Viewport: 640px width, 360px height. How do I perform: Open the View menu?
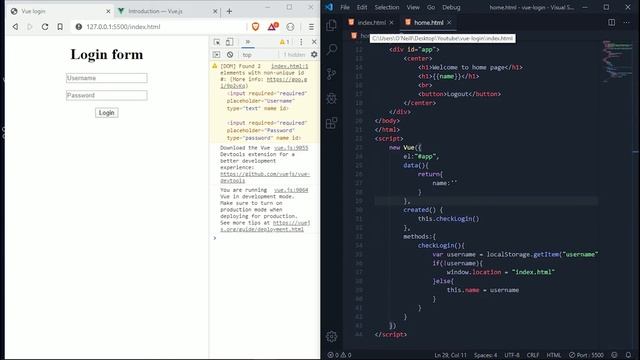[x=413, y=7]
